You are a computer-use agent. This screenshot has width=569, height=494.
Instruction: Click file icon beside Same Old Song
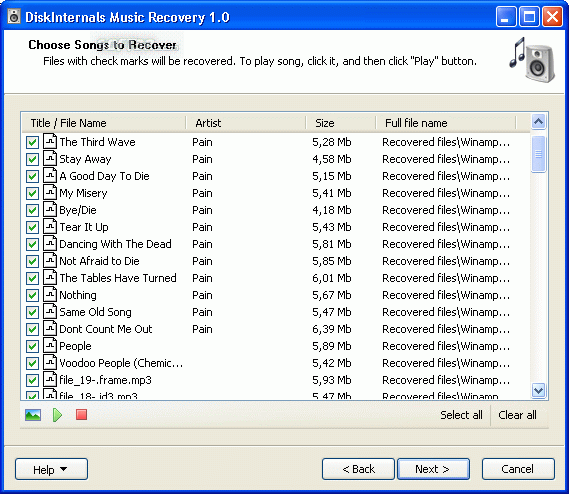click(x=50, y=311)
